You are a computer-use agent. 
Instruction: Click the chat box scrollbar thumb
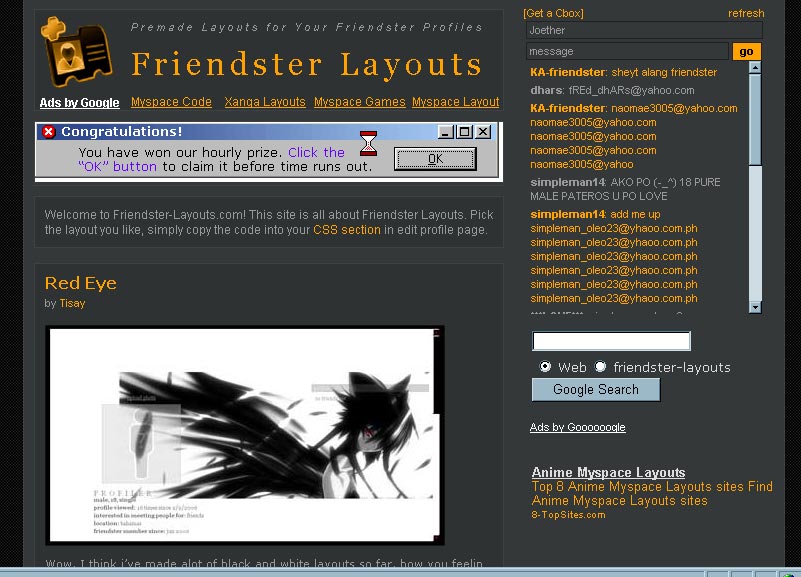point(755,120)
